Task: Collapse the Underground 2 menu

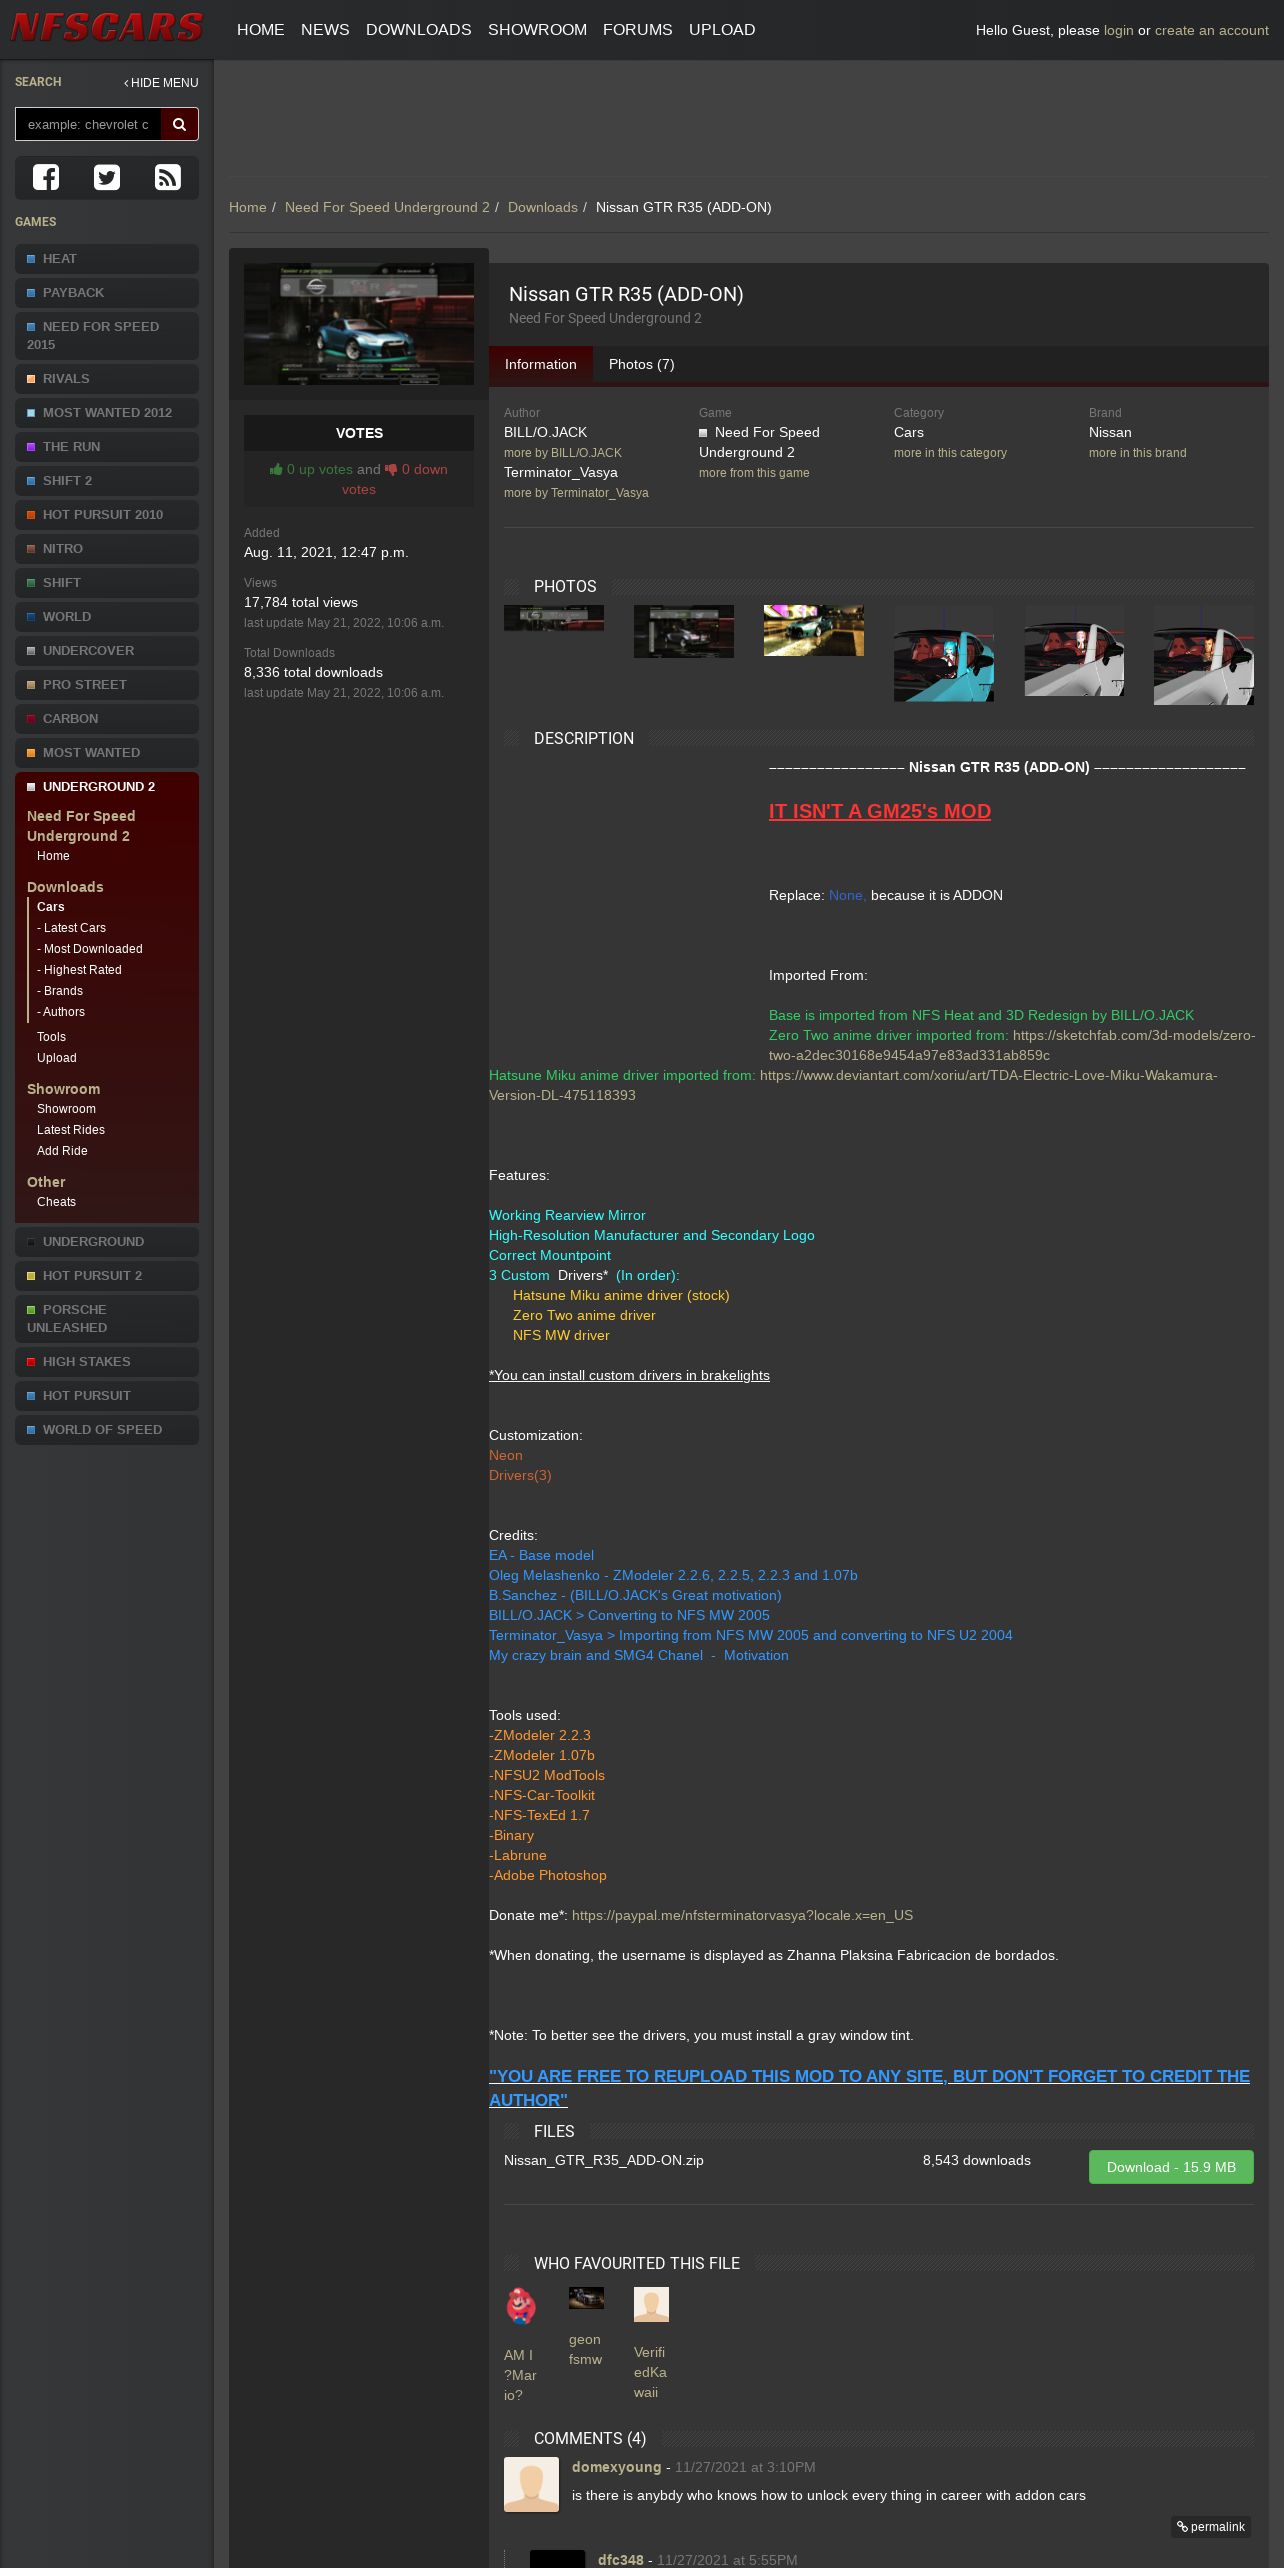Action: click(107, 787)
